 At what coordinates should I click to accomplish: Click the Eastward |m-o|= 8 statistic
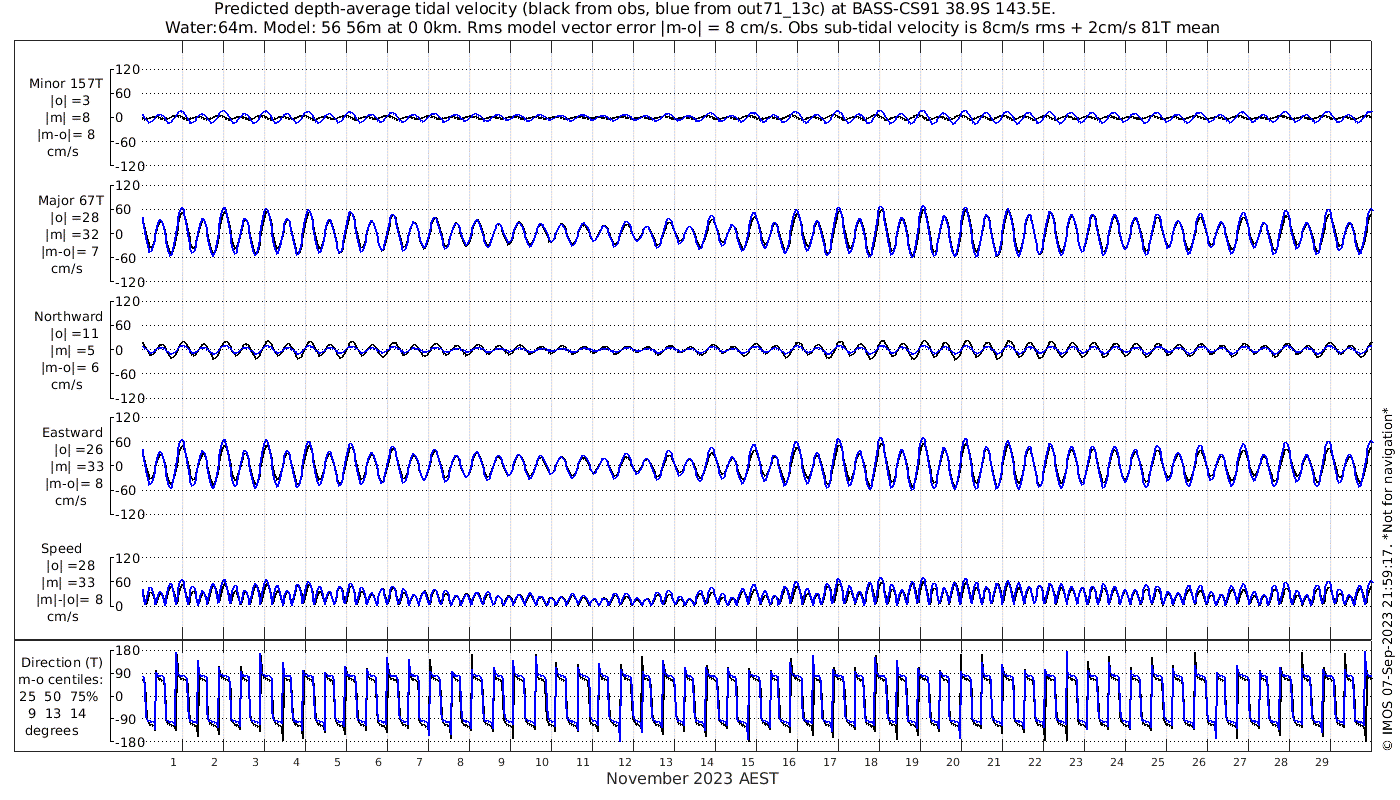72,483
